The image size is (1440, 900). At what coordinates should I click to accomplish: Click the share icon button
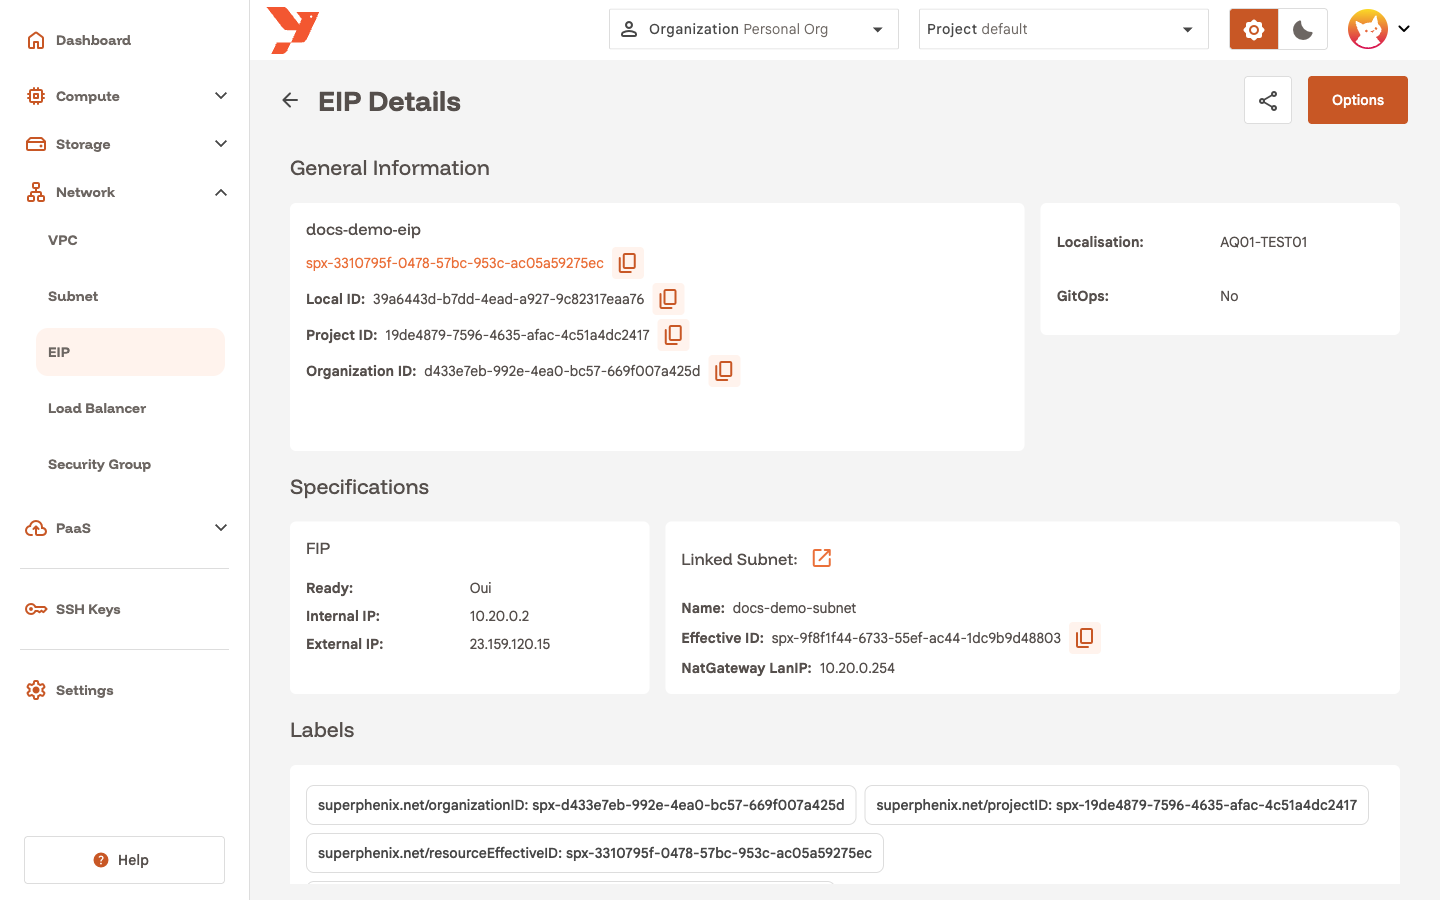tap(1268, 100)
